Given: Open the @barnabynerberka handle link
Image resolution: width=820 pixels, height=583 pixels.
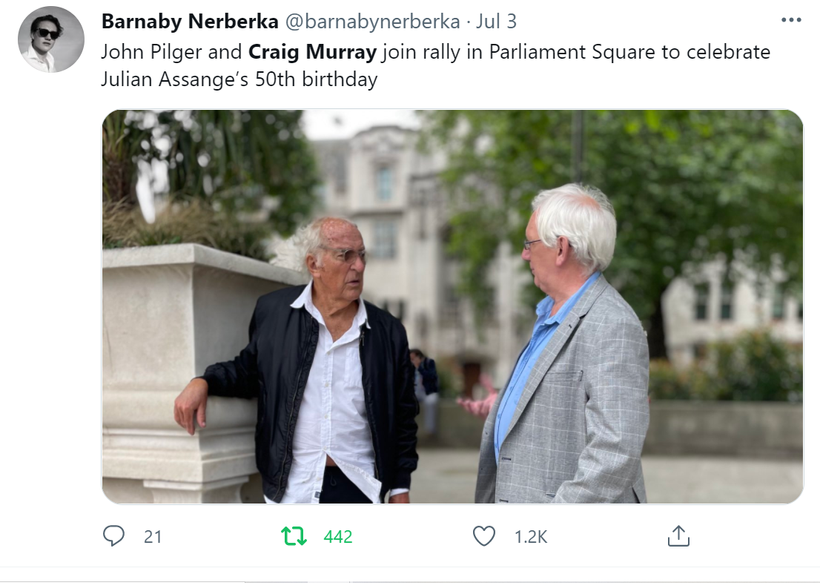Looking at the screenshot, I should click(372, 21).
